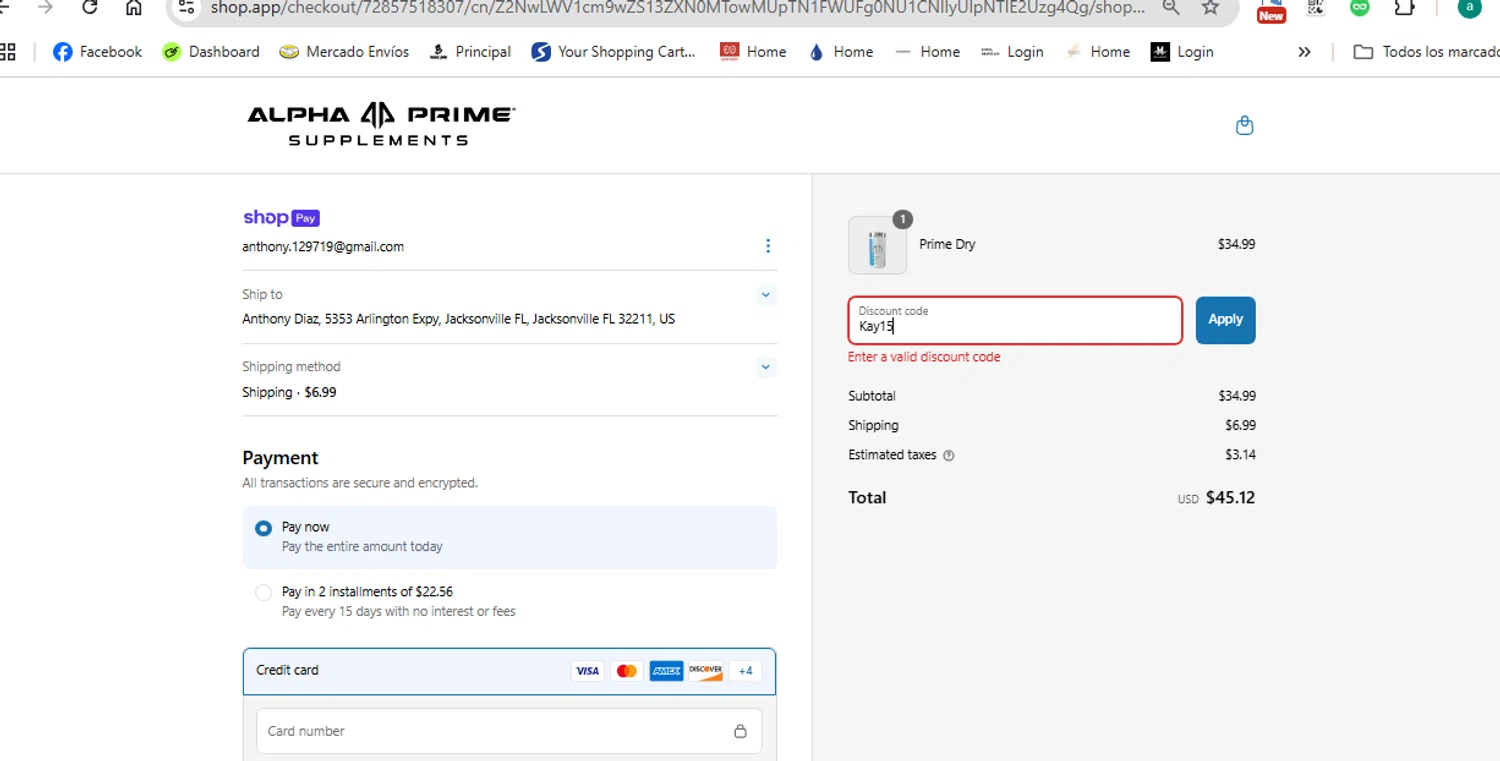Click the 'Enter a valid discount code' error
The height and width of the screenshot is (761, 1500).
(924, 357)
